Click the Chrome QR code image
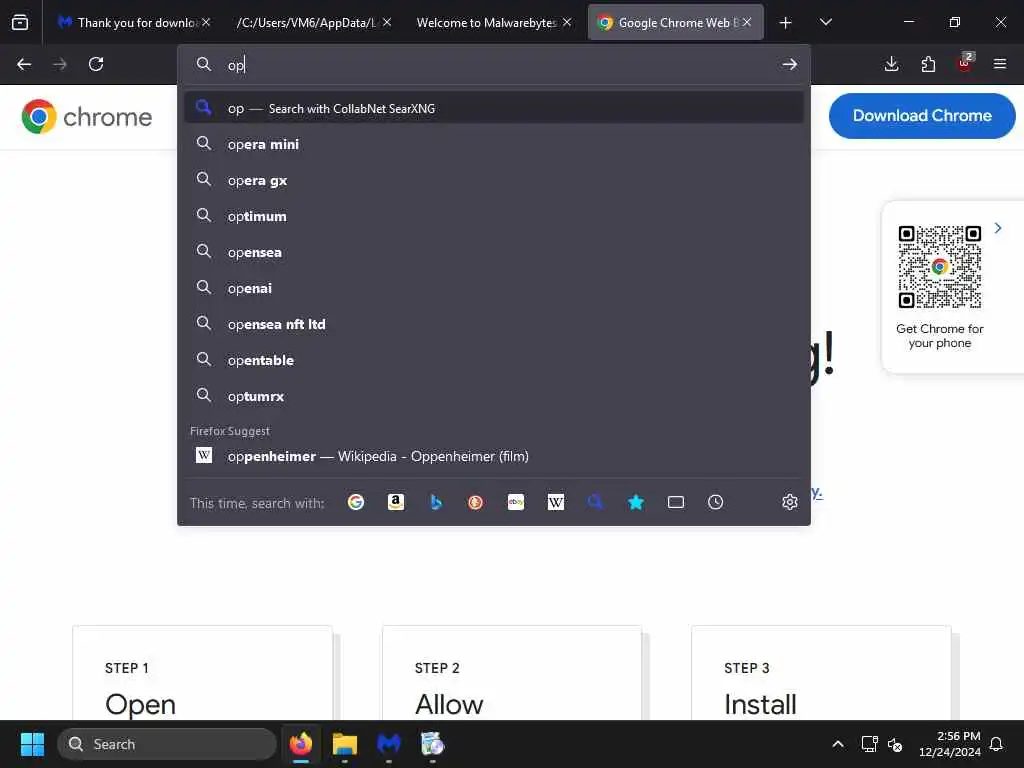The height and width of the screenshot is (768, 1024). tap(940, 266)
